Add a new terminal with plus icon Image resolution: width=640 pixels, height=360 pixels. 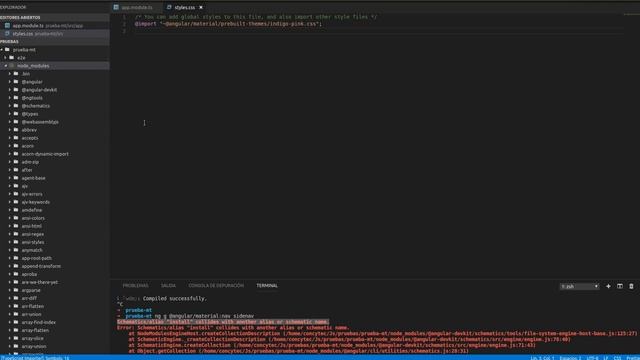(608, 286)
